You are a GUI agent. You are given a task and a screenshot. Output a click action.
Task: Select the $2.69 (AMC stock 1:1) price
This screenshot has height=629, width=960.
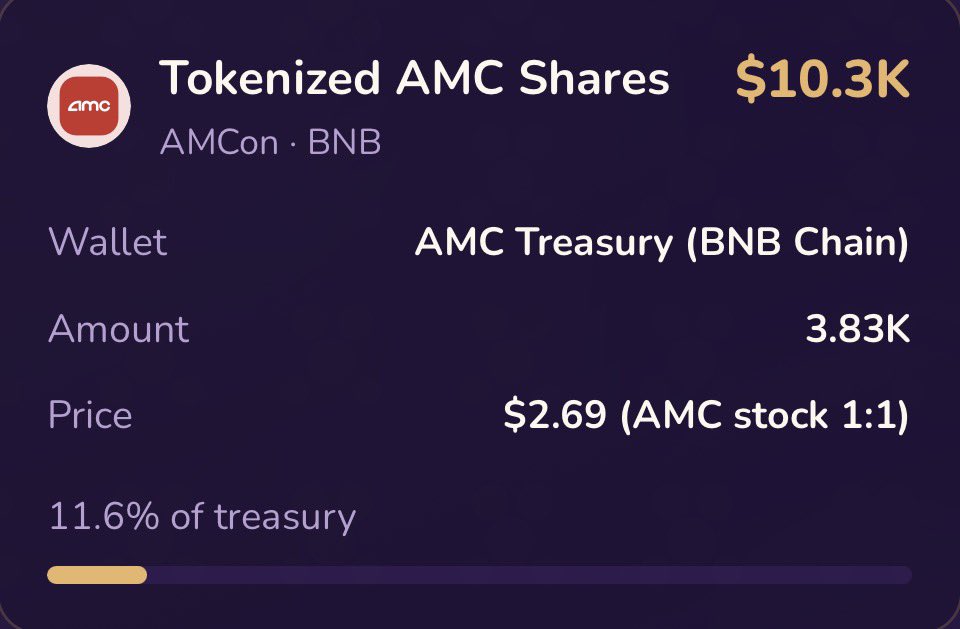pos(706,416)
